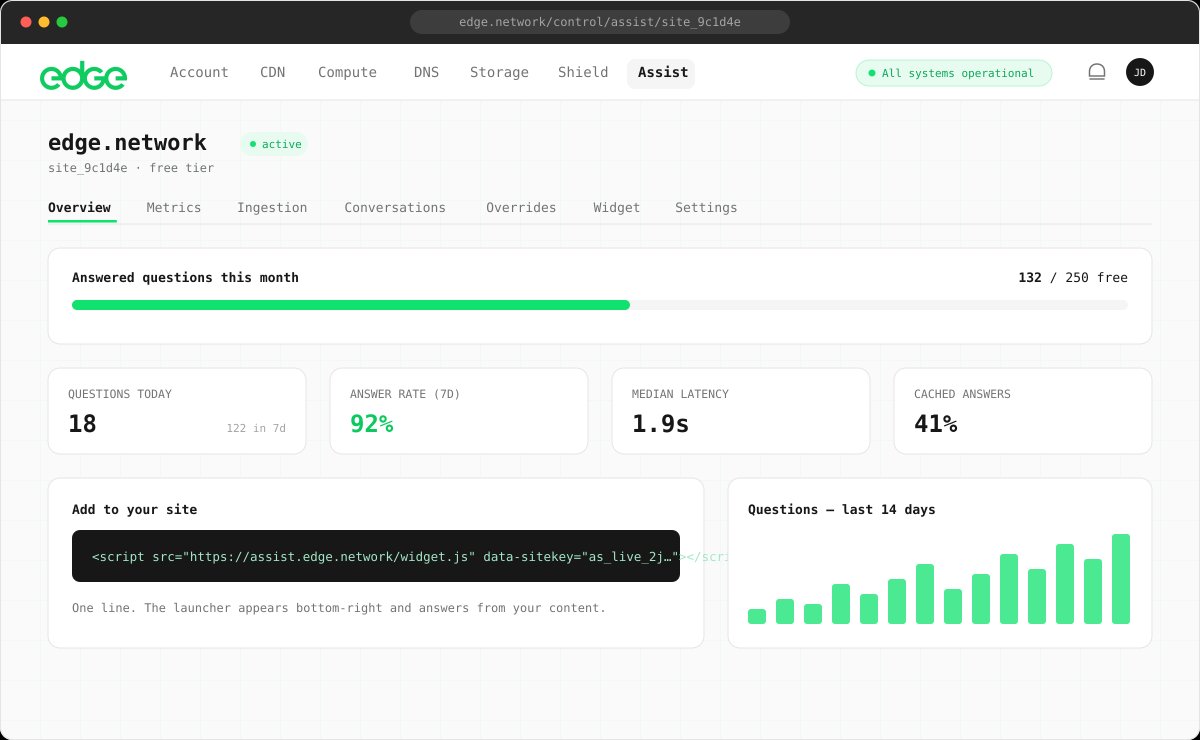This screenshot has height=740, width=1200.
Task: Open the Widget tab
Action: click(617, 208)
